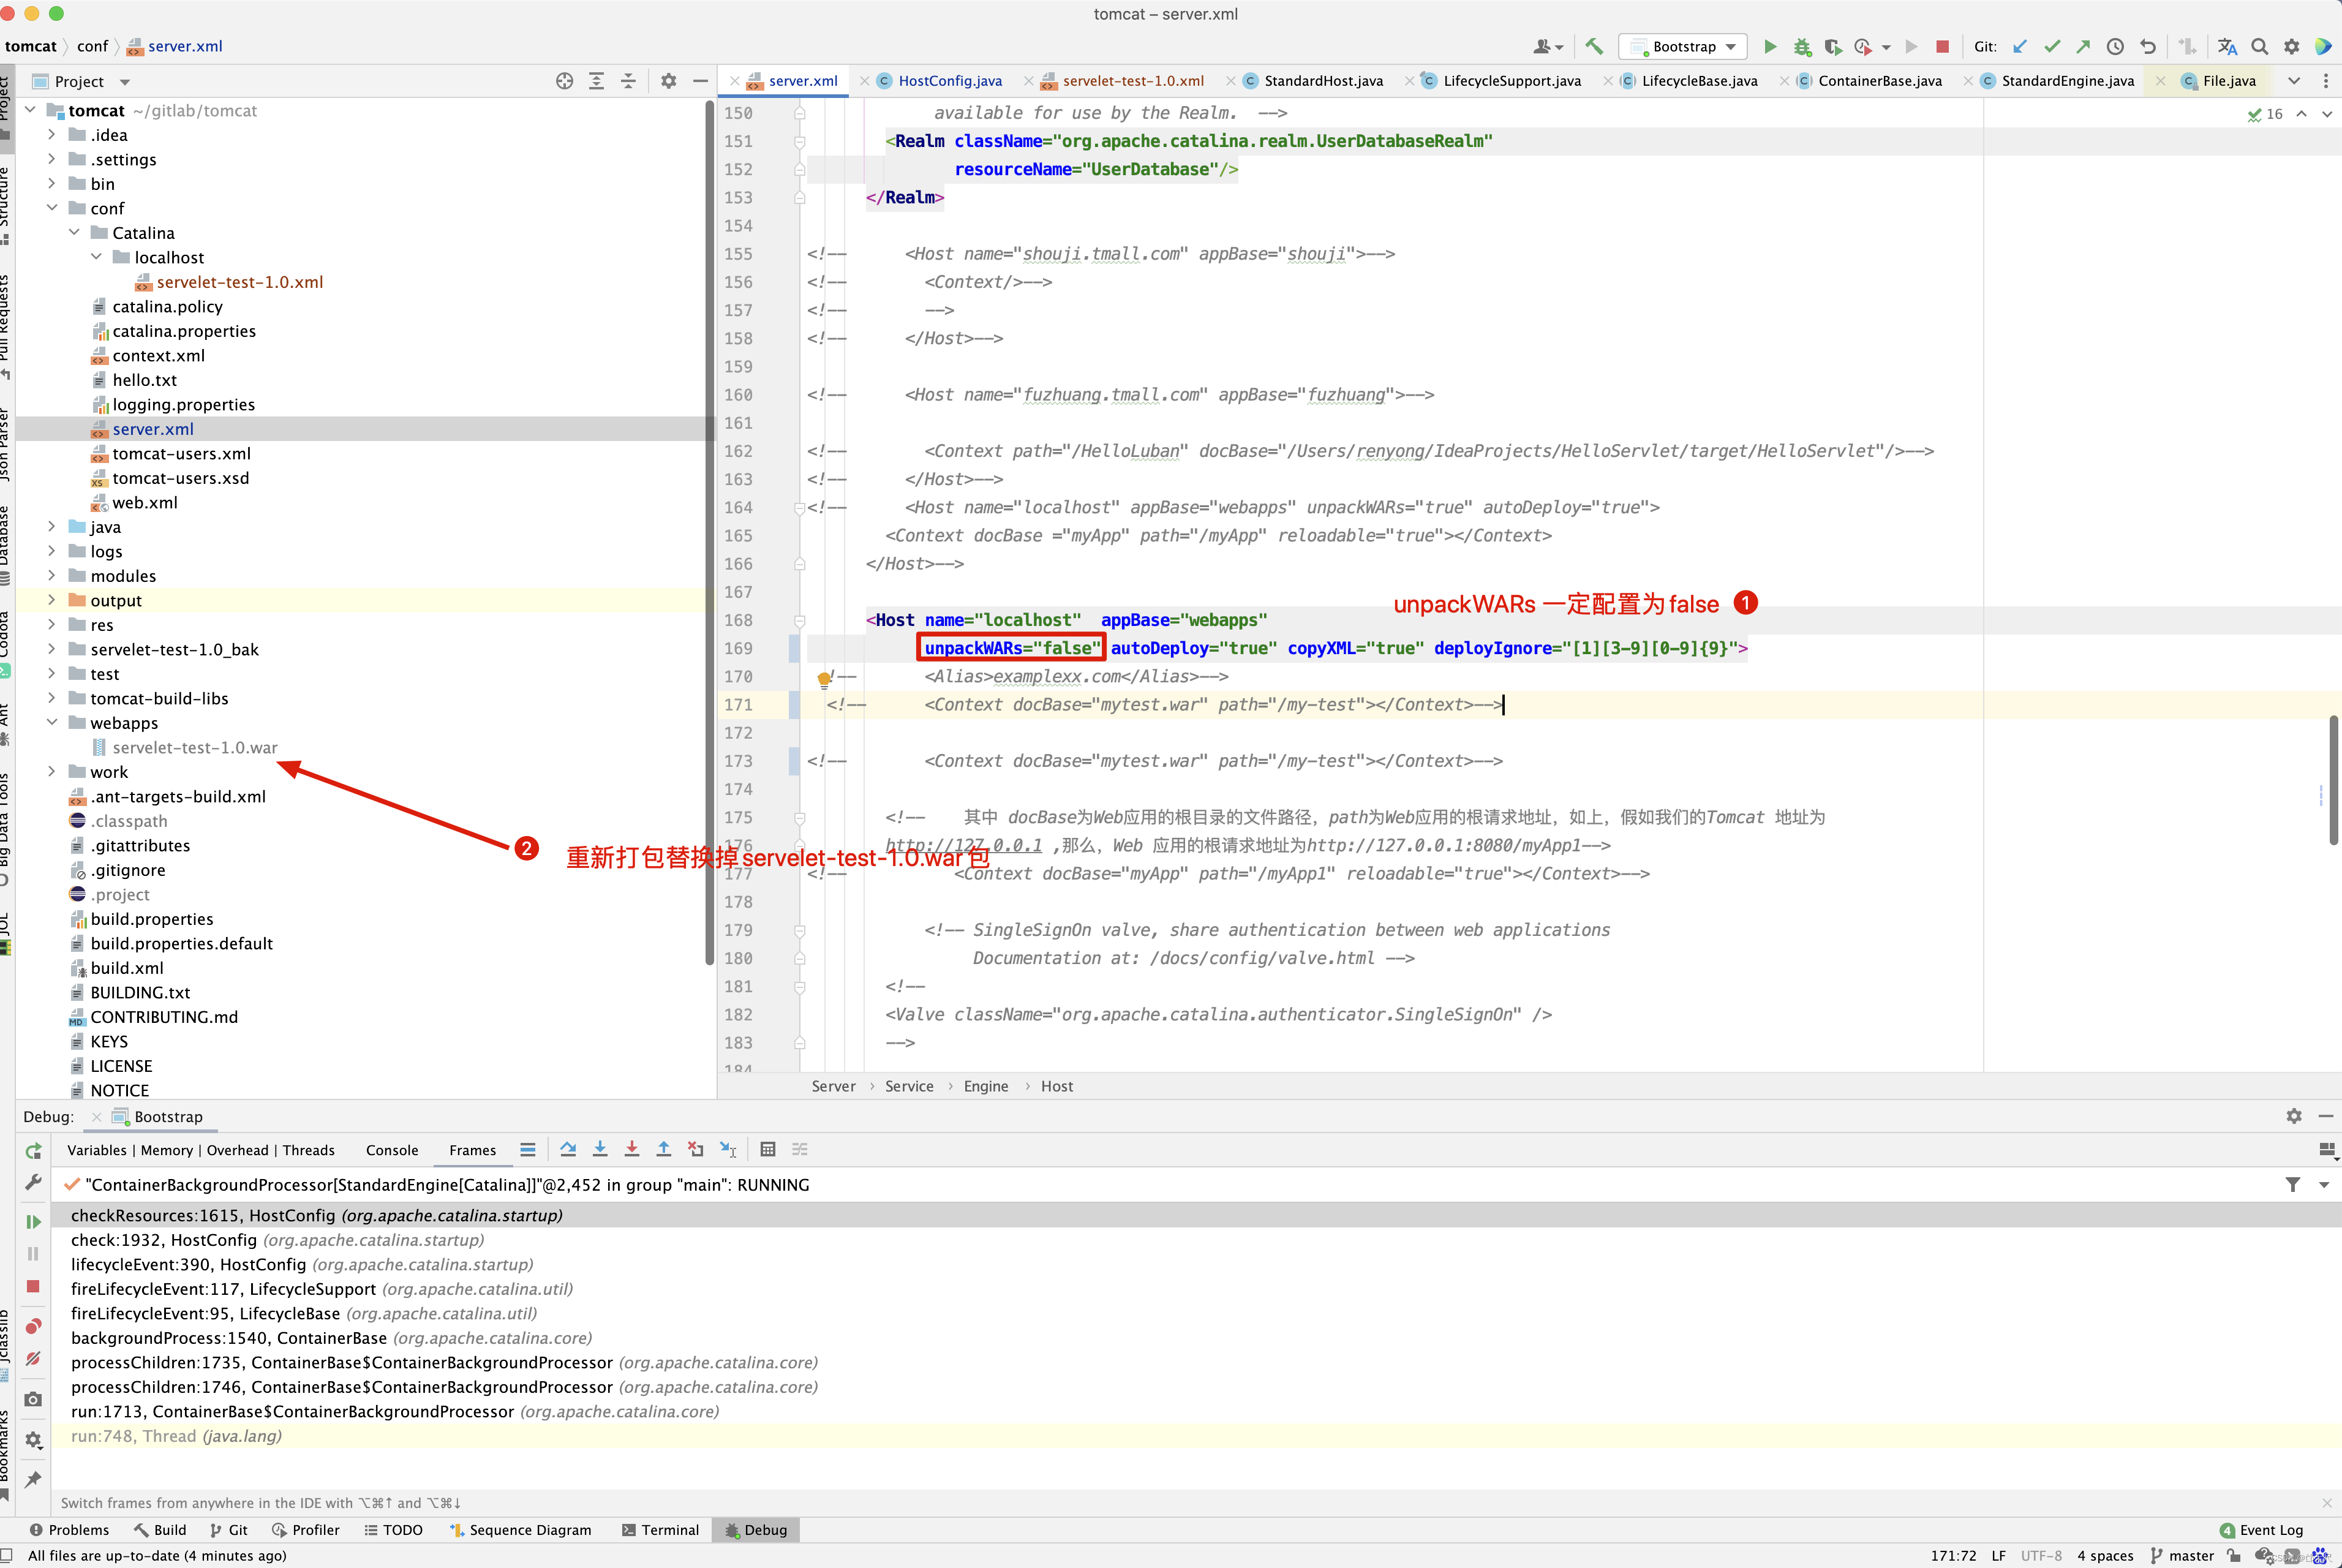The image size is (2342, 1568).
Task: Click View Breakpoints icon in Debug sidebar
Action: [33, 1326]
